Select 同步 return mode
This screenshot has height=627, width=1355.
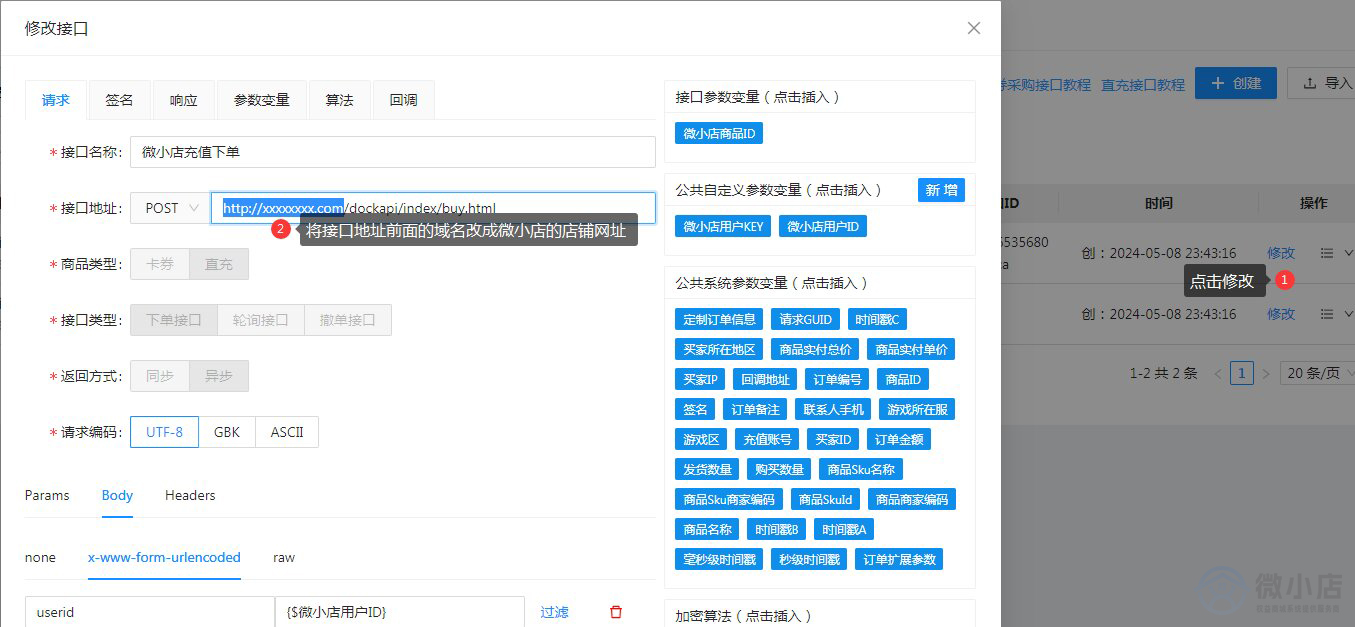click(160, 376)
